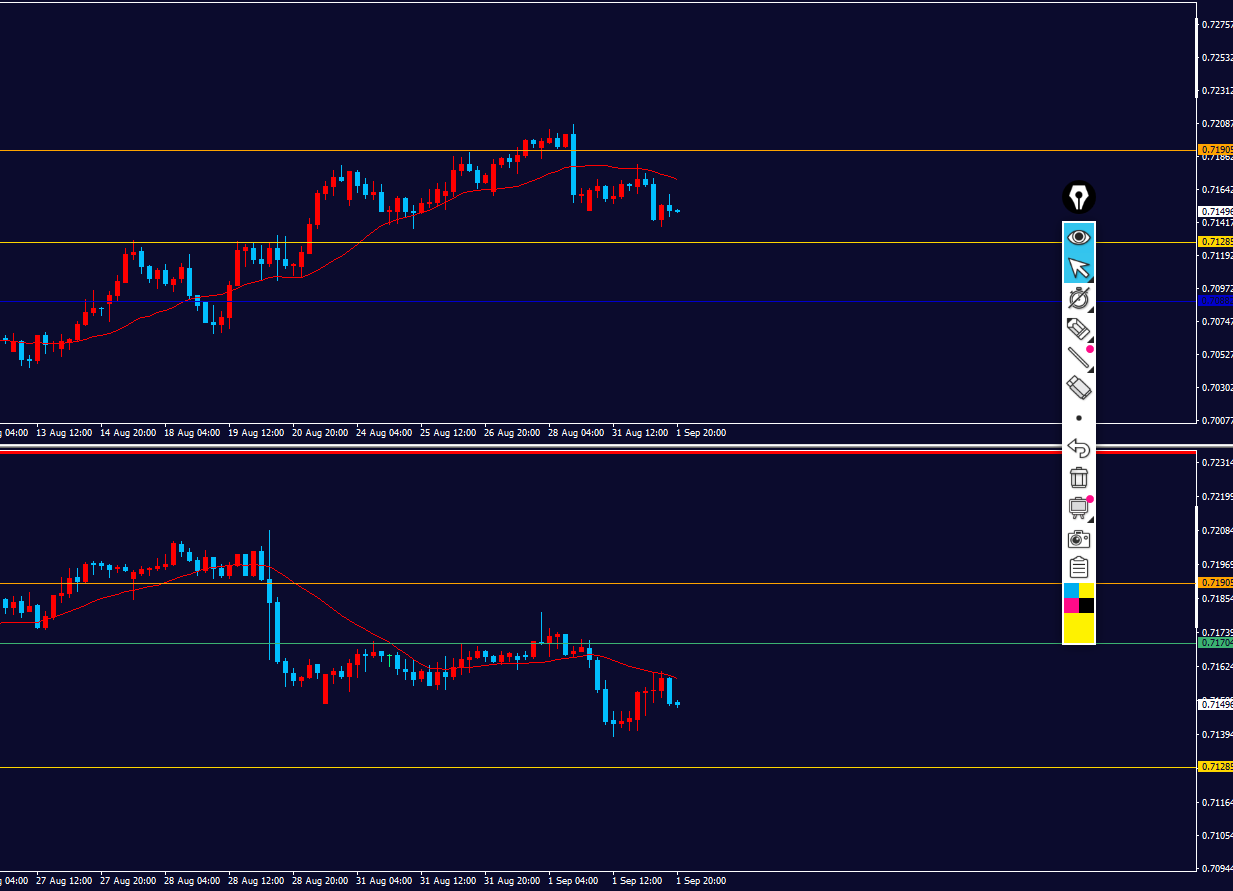
Task: Select the highlighter marker tool
Action: coord(1078,328)
